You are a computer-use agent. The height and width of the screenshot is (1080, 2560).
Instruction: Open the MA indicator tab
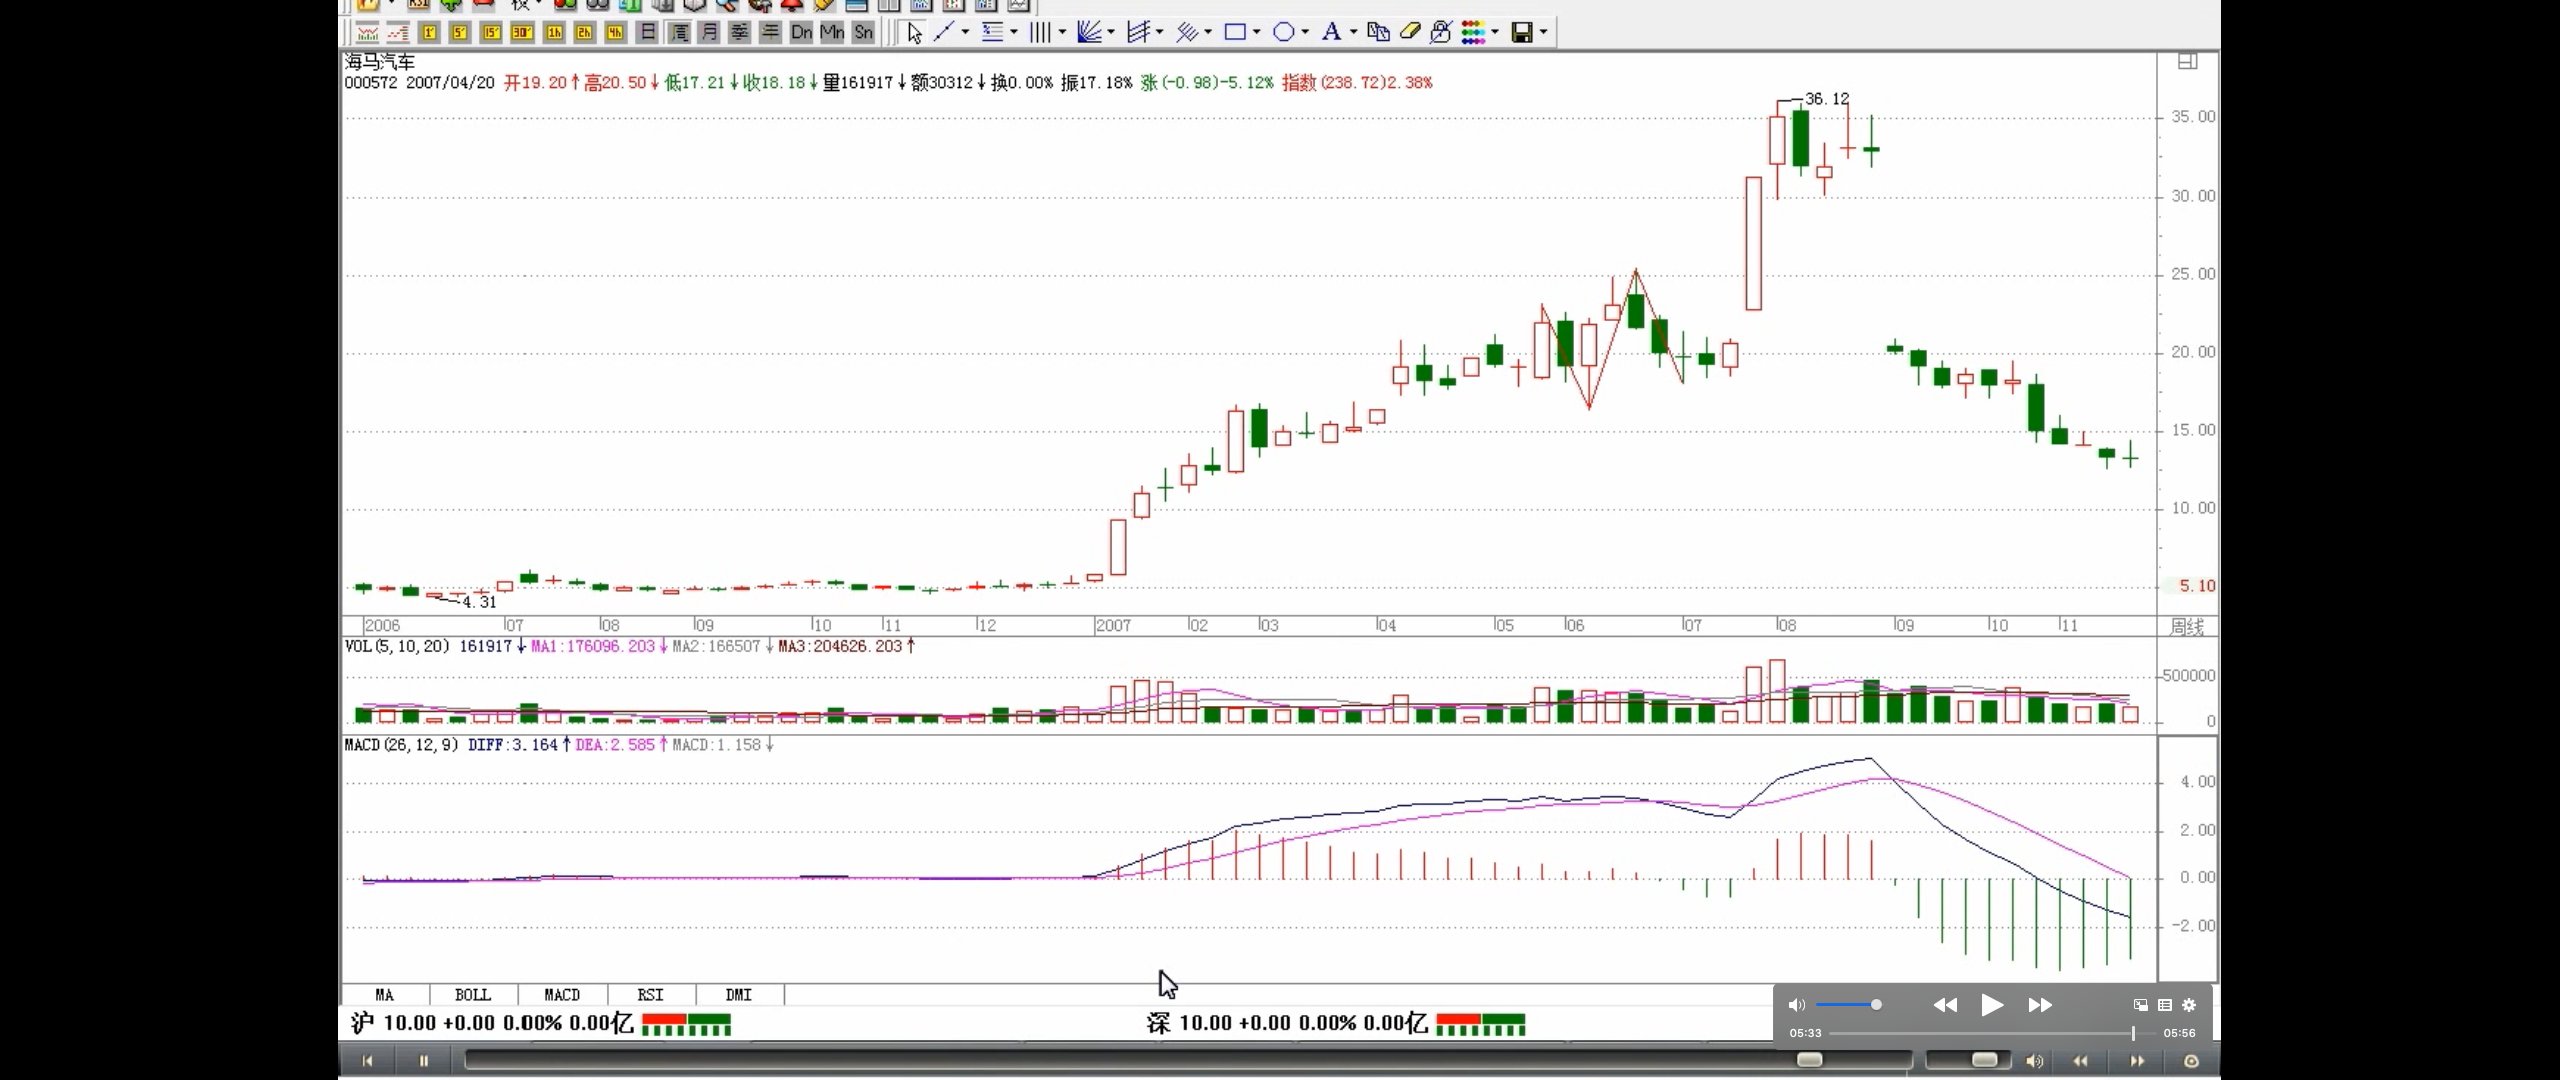click(x=385, y=995)
